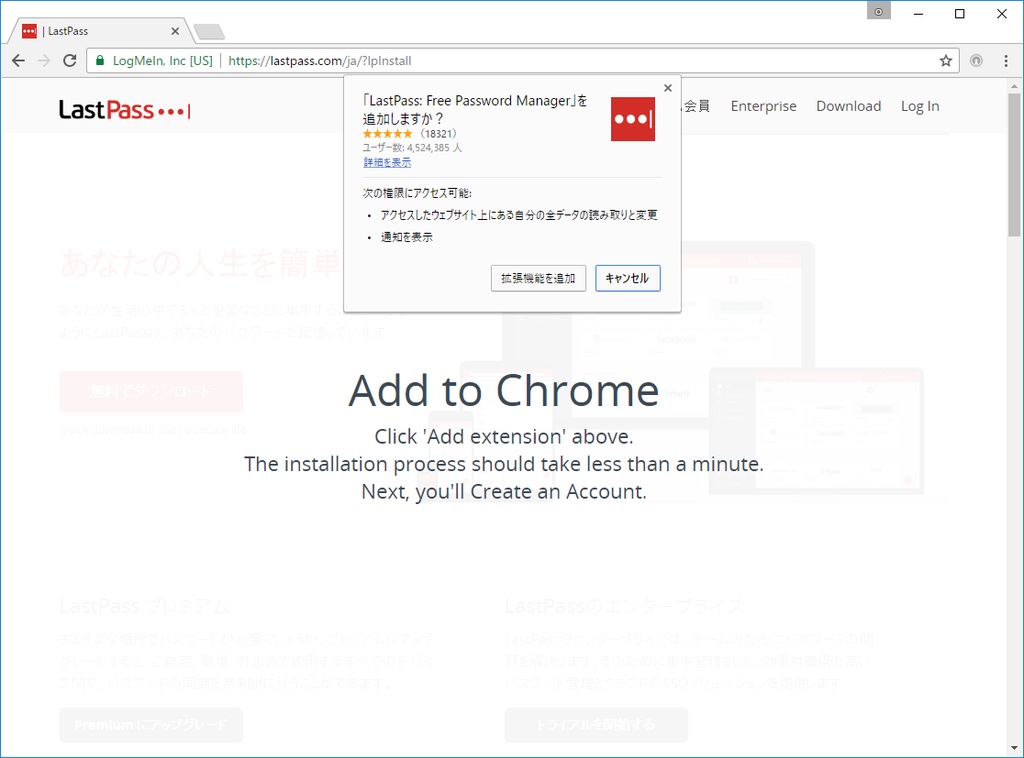Screen dimensions: 1024x758
Task: Close the LastPass tab
Action: (x=175, y=31)
